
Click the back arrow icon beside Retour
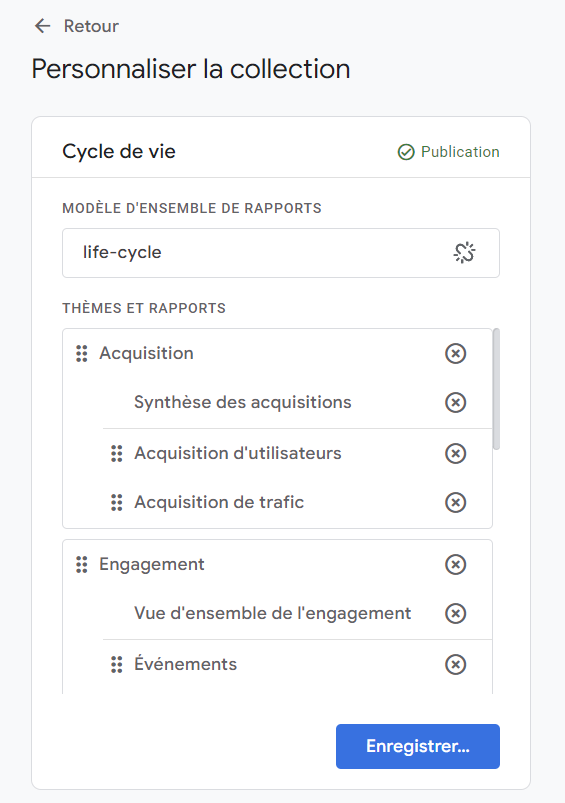coord(43,26)
